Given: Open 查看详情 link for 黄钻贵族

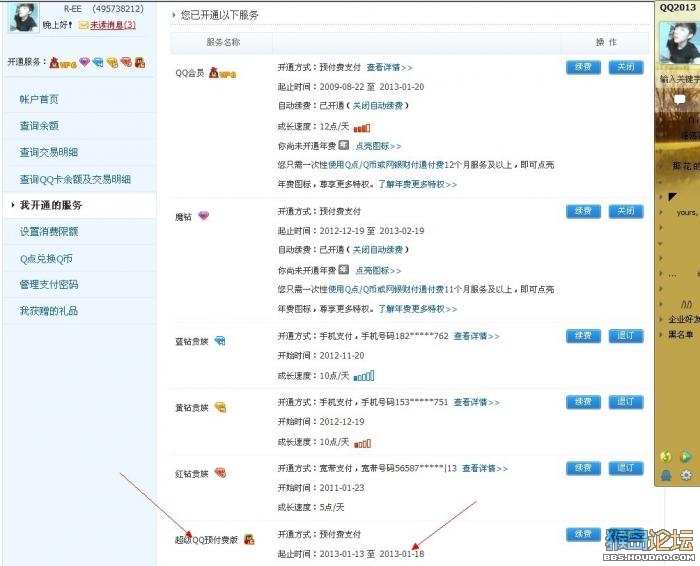Looking at the screenshot, I should pyautogui.click(x=476, y=402).
